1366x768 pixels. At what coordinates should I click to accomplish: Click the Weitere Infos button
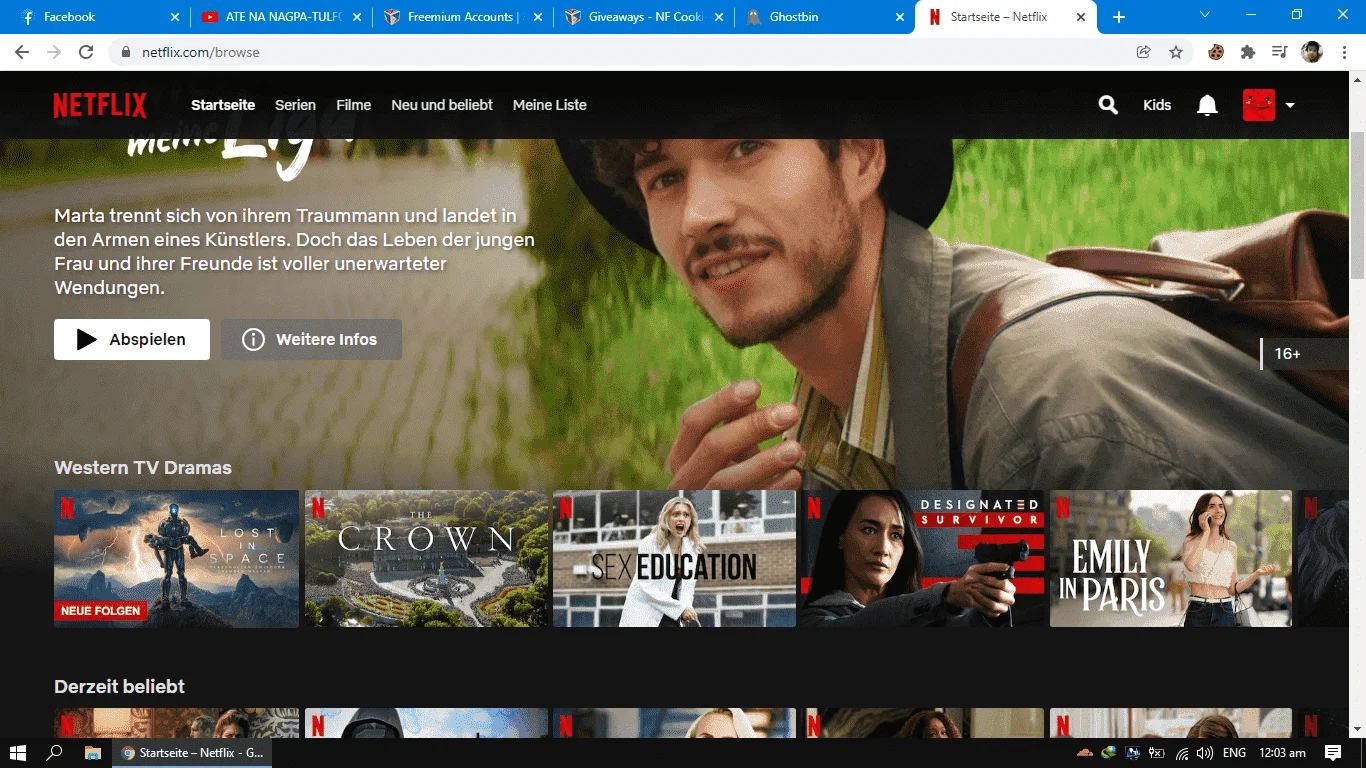(x=311, y=339)
